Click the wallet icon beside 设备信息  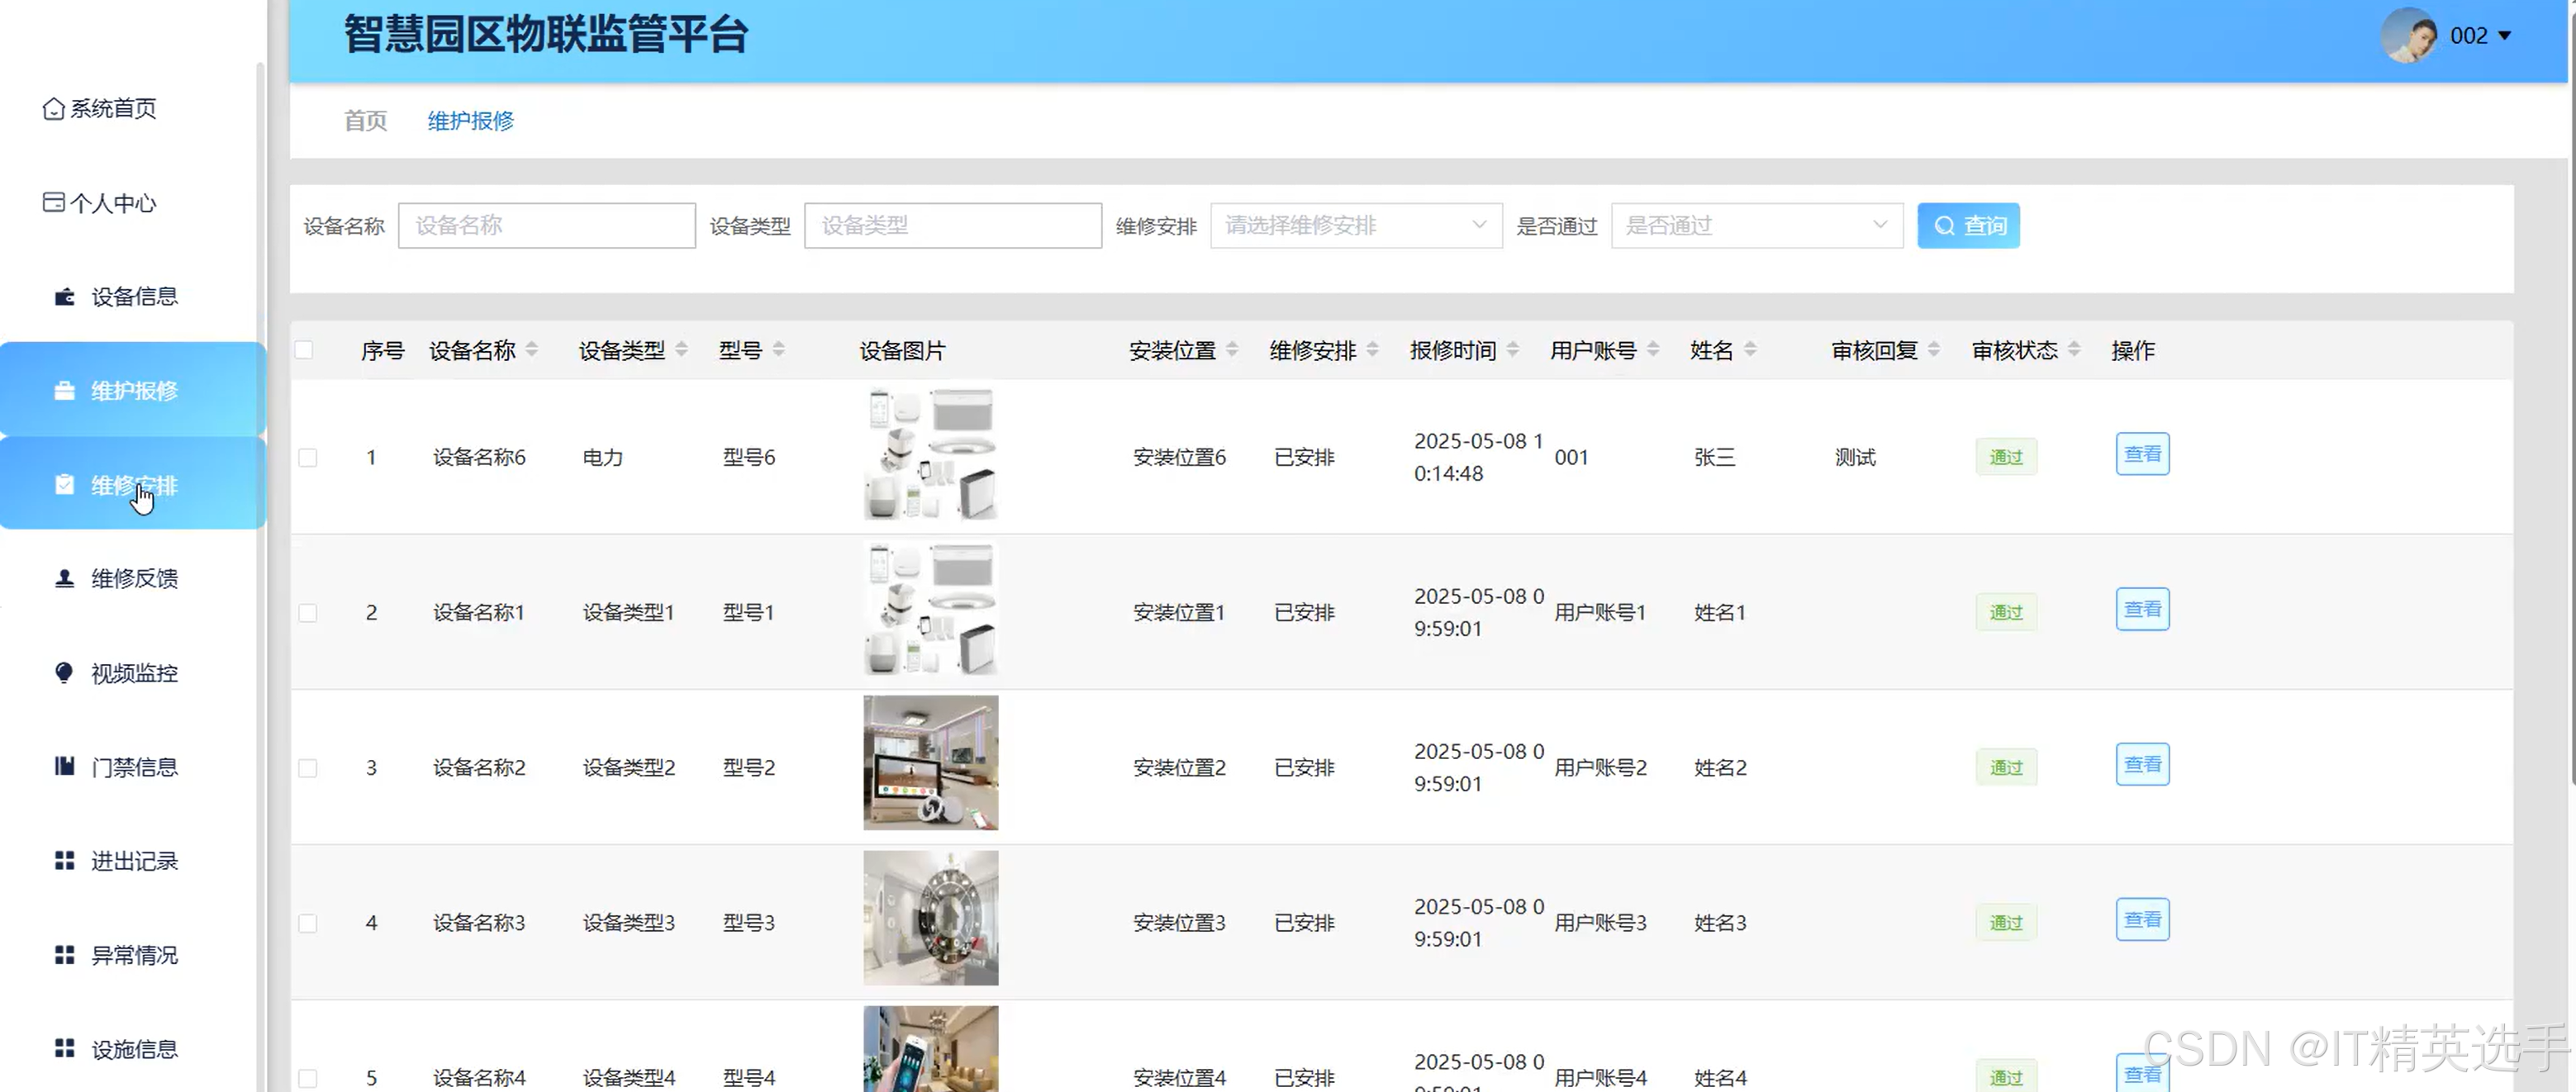point(65,297)
